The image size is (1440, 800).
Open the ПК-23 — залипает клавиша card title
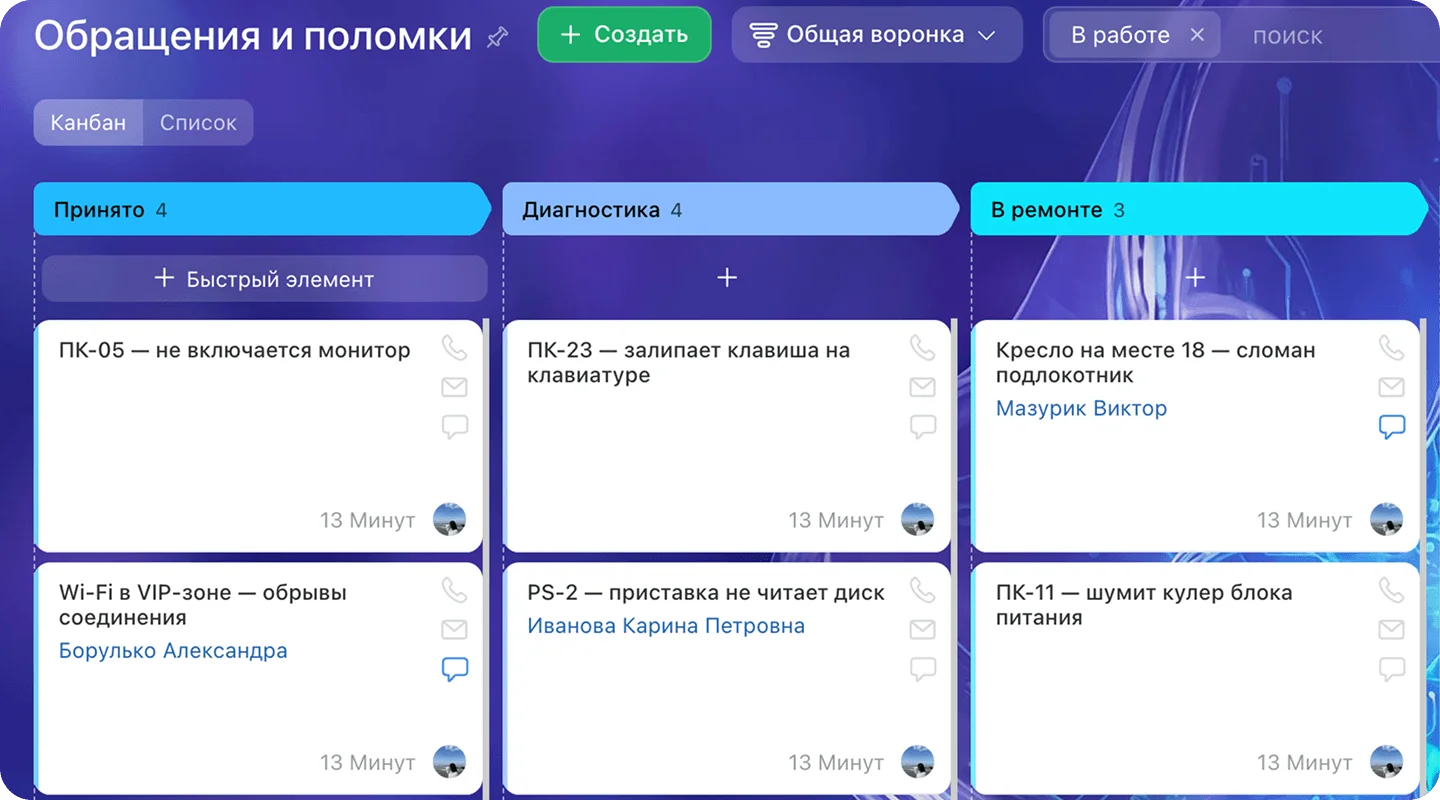(689, 363)
